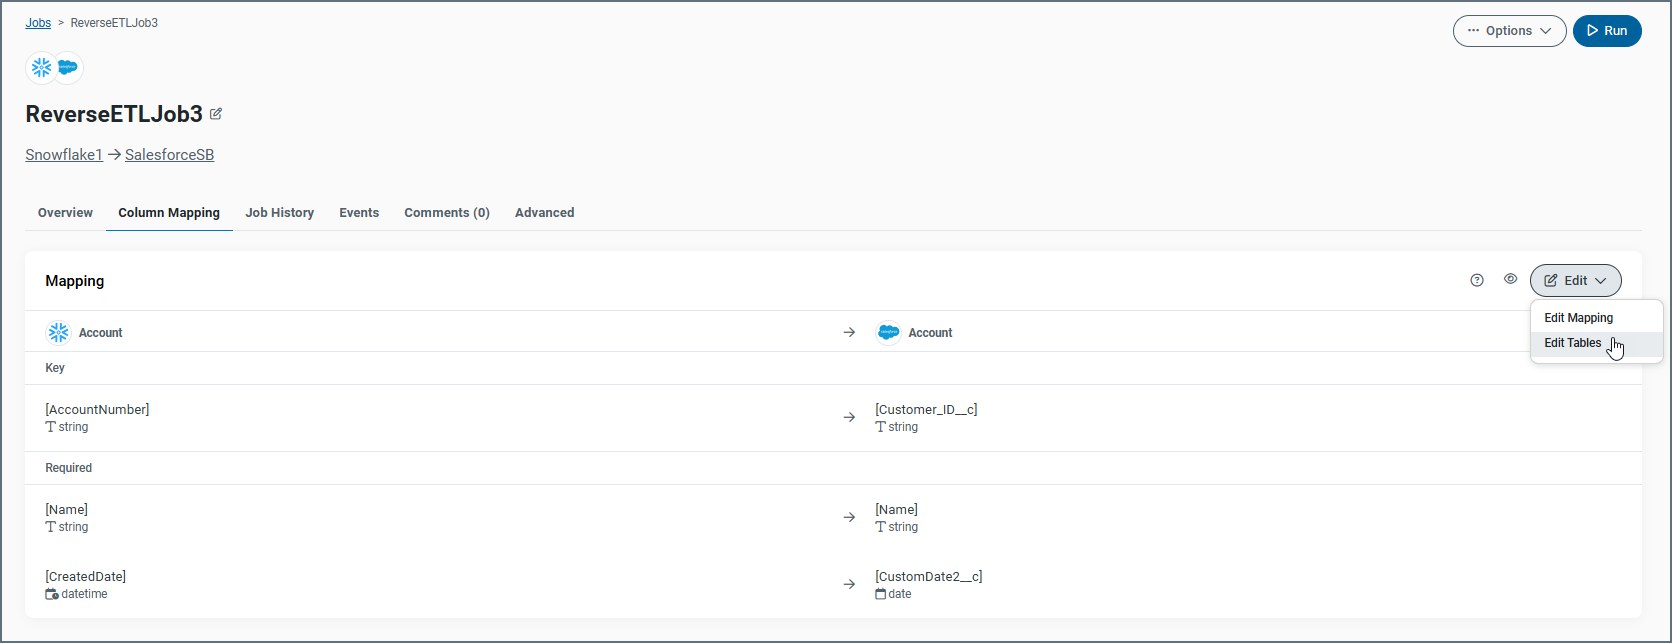Open the Mapping help question mark icon
The height and width of the screenshot is (643, 1672).
(x=1477, y=281)
